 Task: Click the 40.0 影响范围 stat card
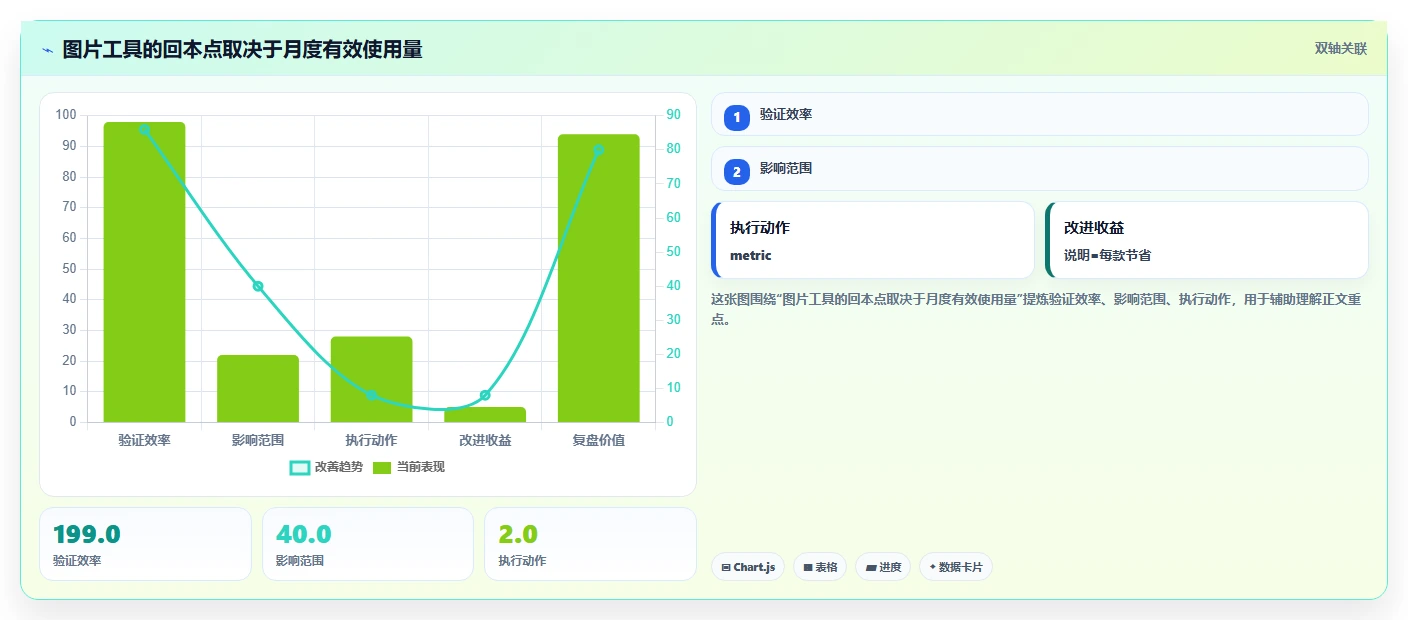[368, 544]
